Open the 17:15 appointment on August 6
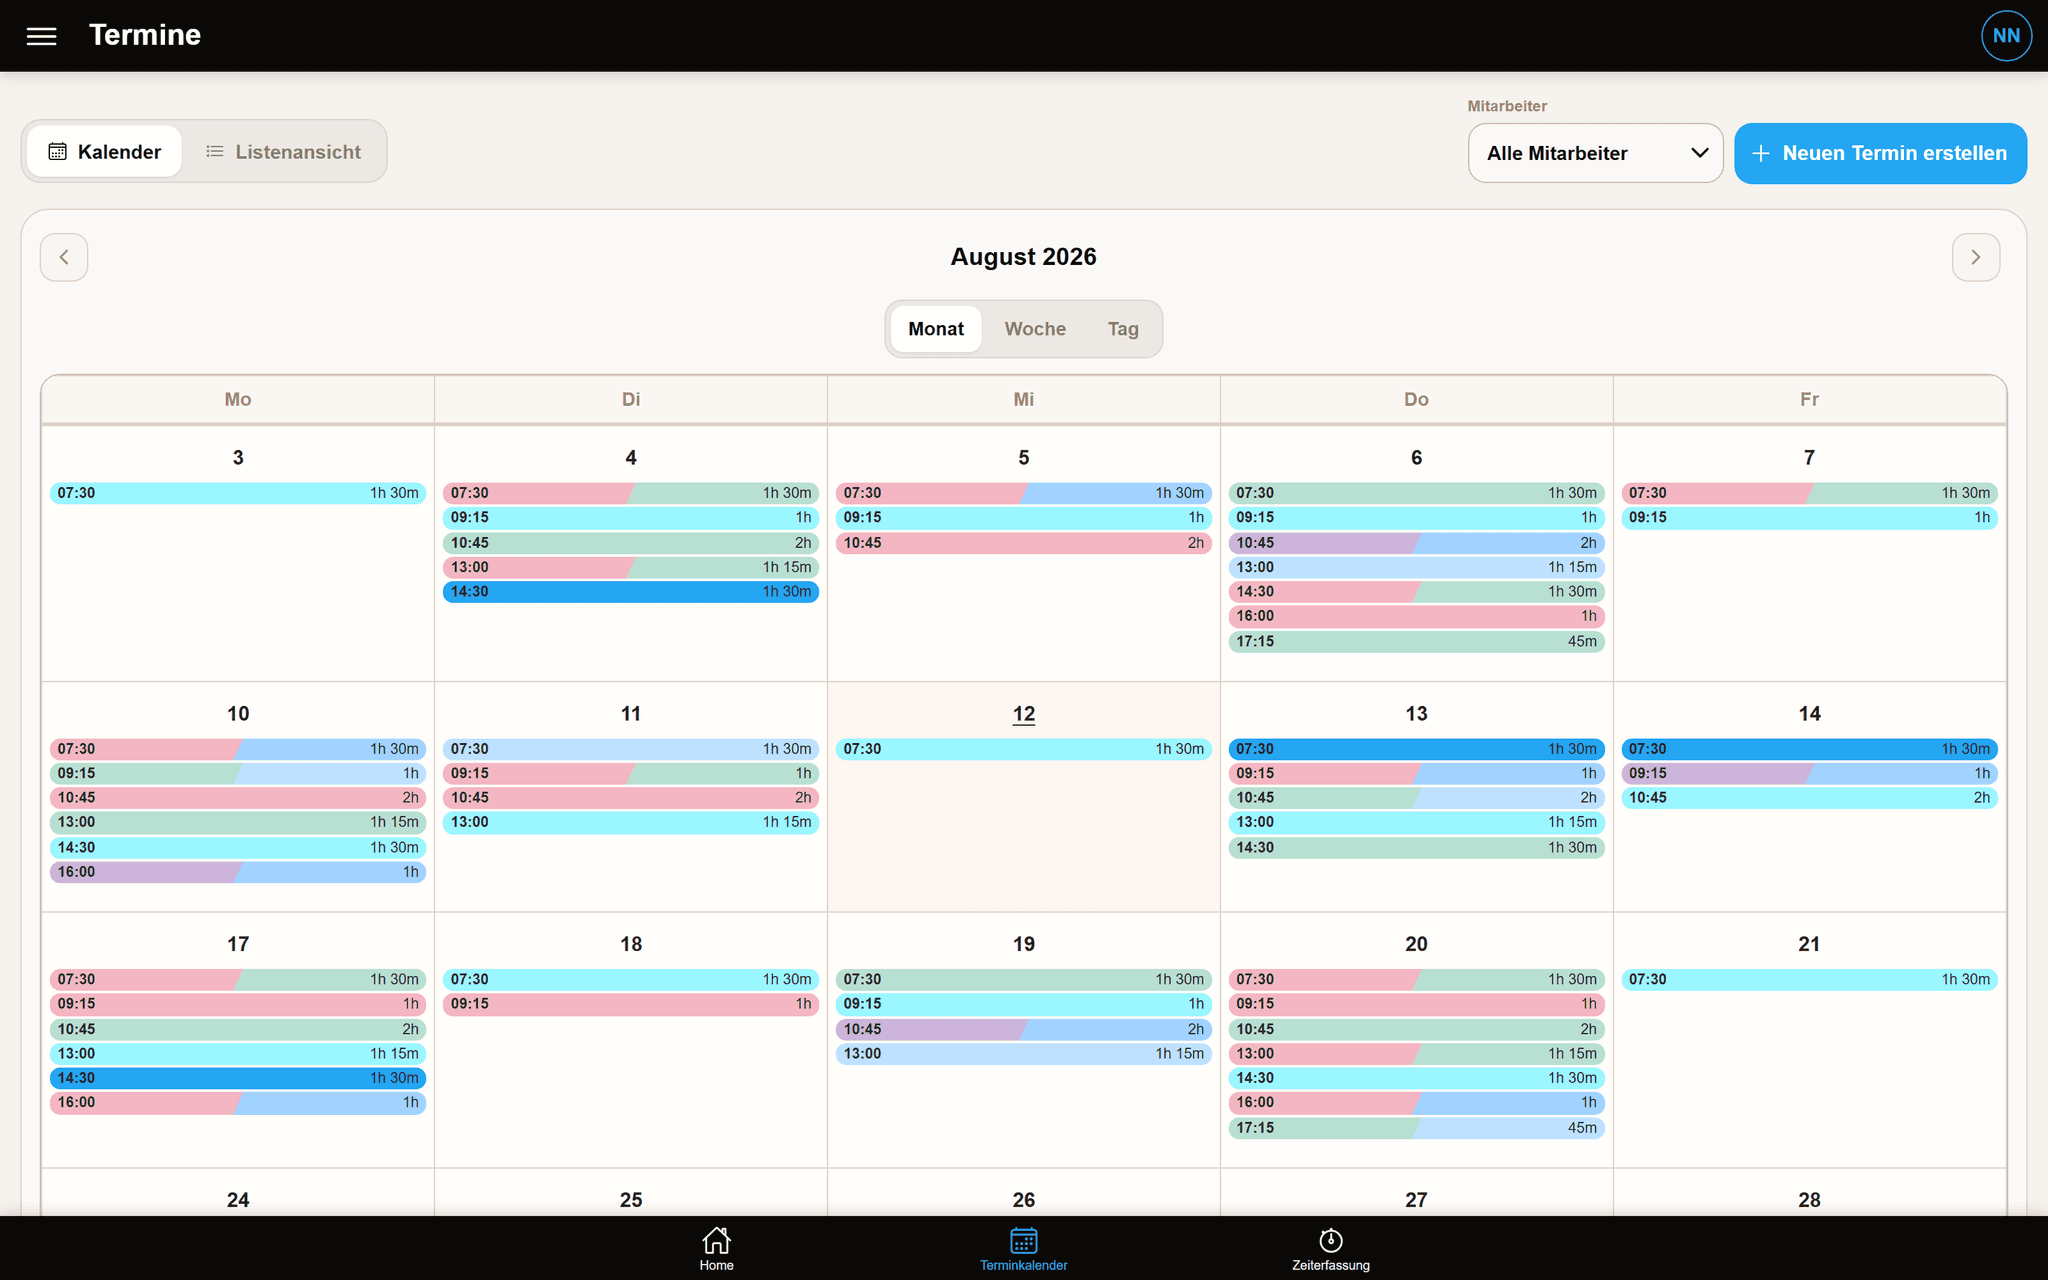2048x1280 pixels. [1416, 641]
